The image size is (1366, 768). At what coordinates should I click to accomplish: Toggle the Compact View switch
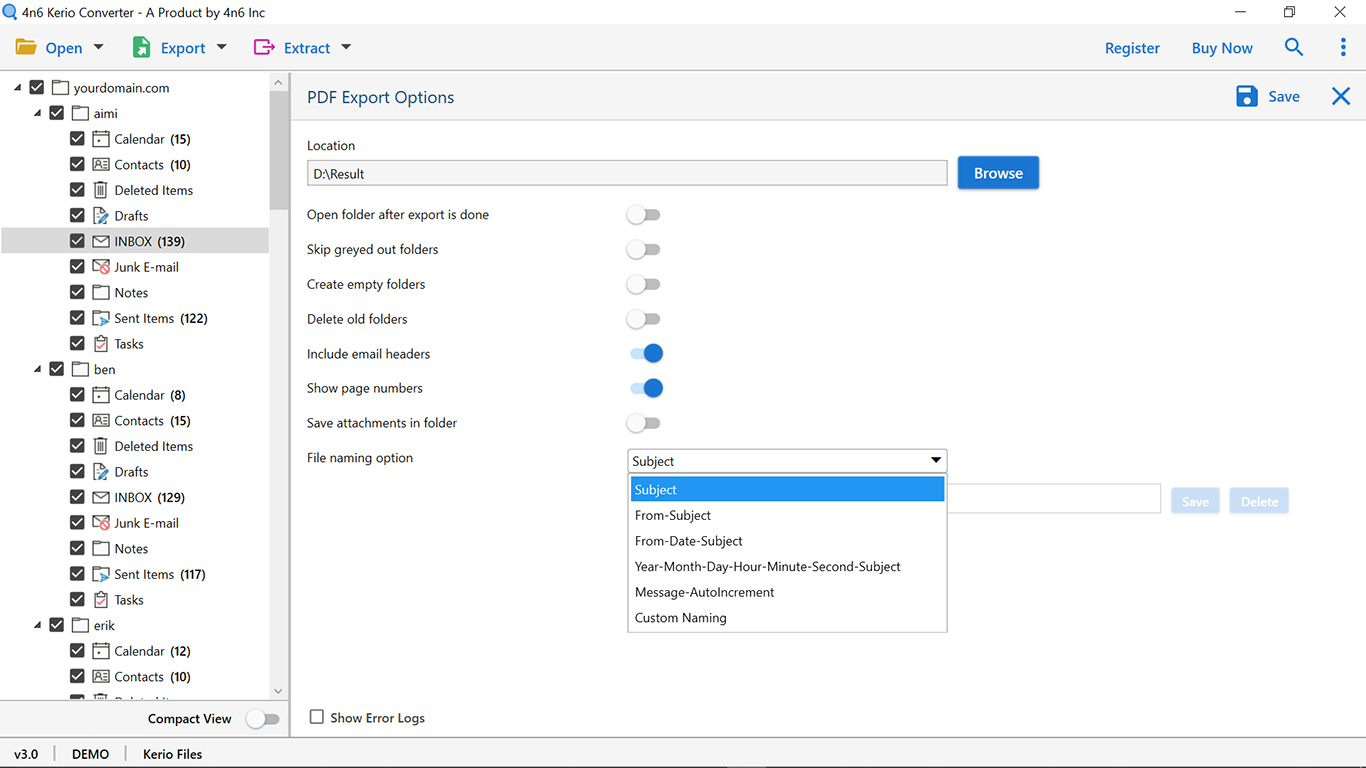pyautogui.click(x=263, y=719)
